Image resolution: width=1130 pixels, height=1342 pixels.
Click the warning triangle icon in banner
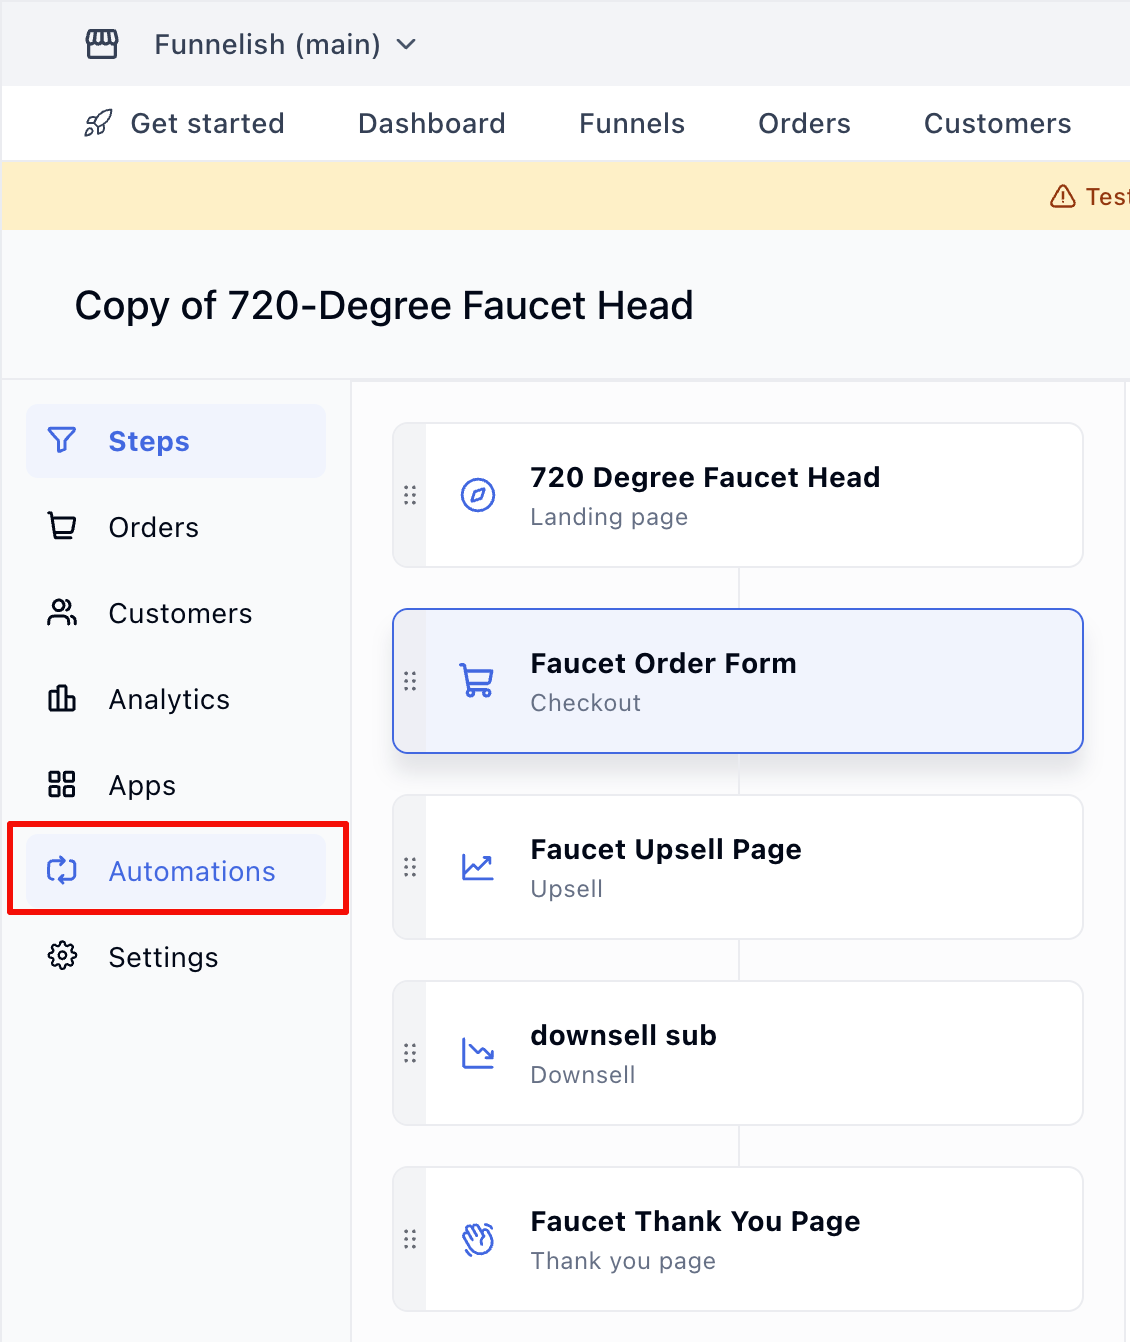click(1062, 197)
